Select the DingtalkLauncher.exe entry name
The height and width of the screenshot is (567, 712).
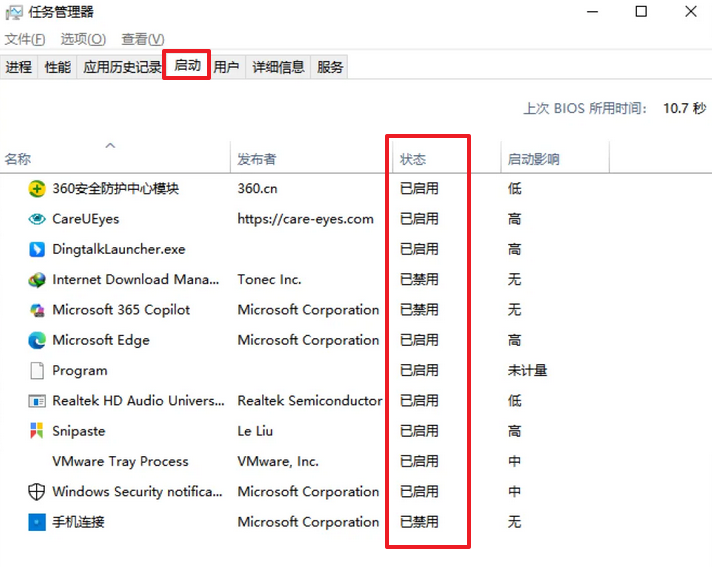[119, 249]
